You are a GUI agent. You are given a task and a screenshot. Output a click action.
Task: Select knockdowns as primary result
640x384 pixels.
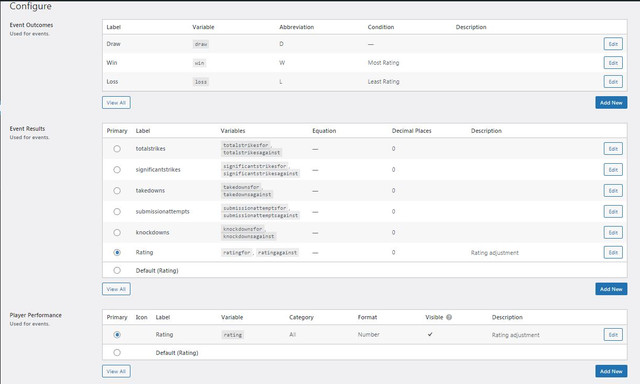(x=117, y=232)
